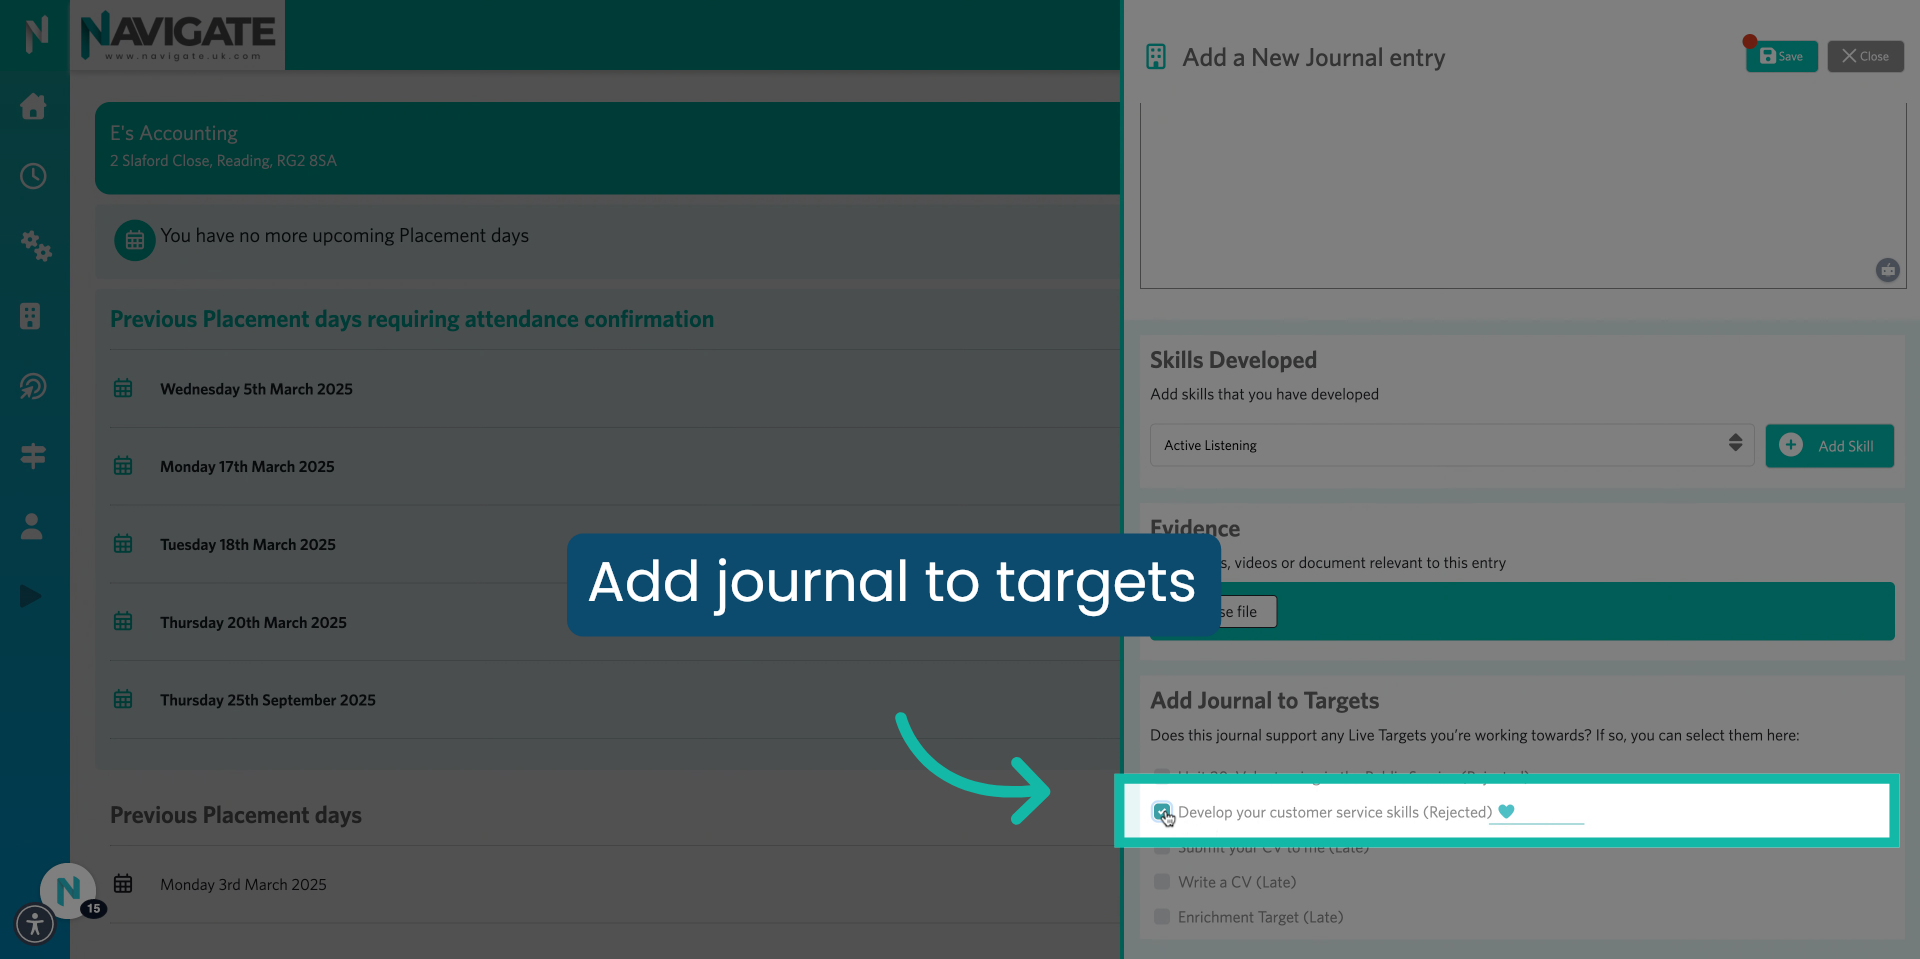Viewport: 1920px width, 959px height.
Task: Click the play triangle icon in sidebar
Action: pos(30,596)
